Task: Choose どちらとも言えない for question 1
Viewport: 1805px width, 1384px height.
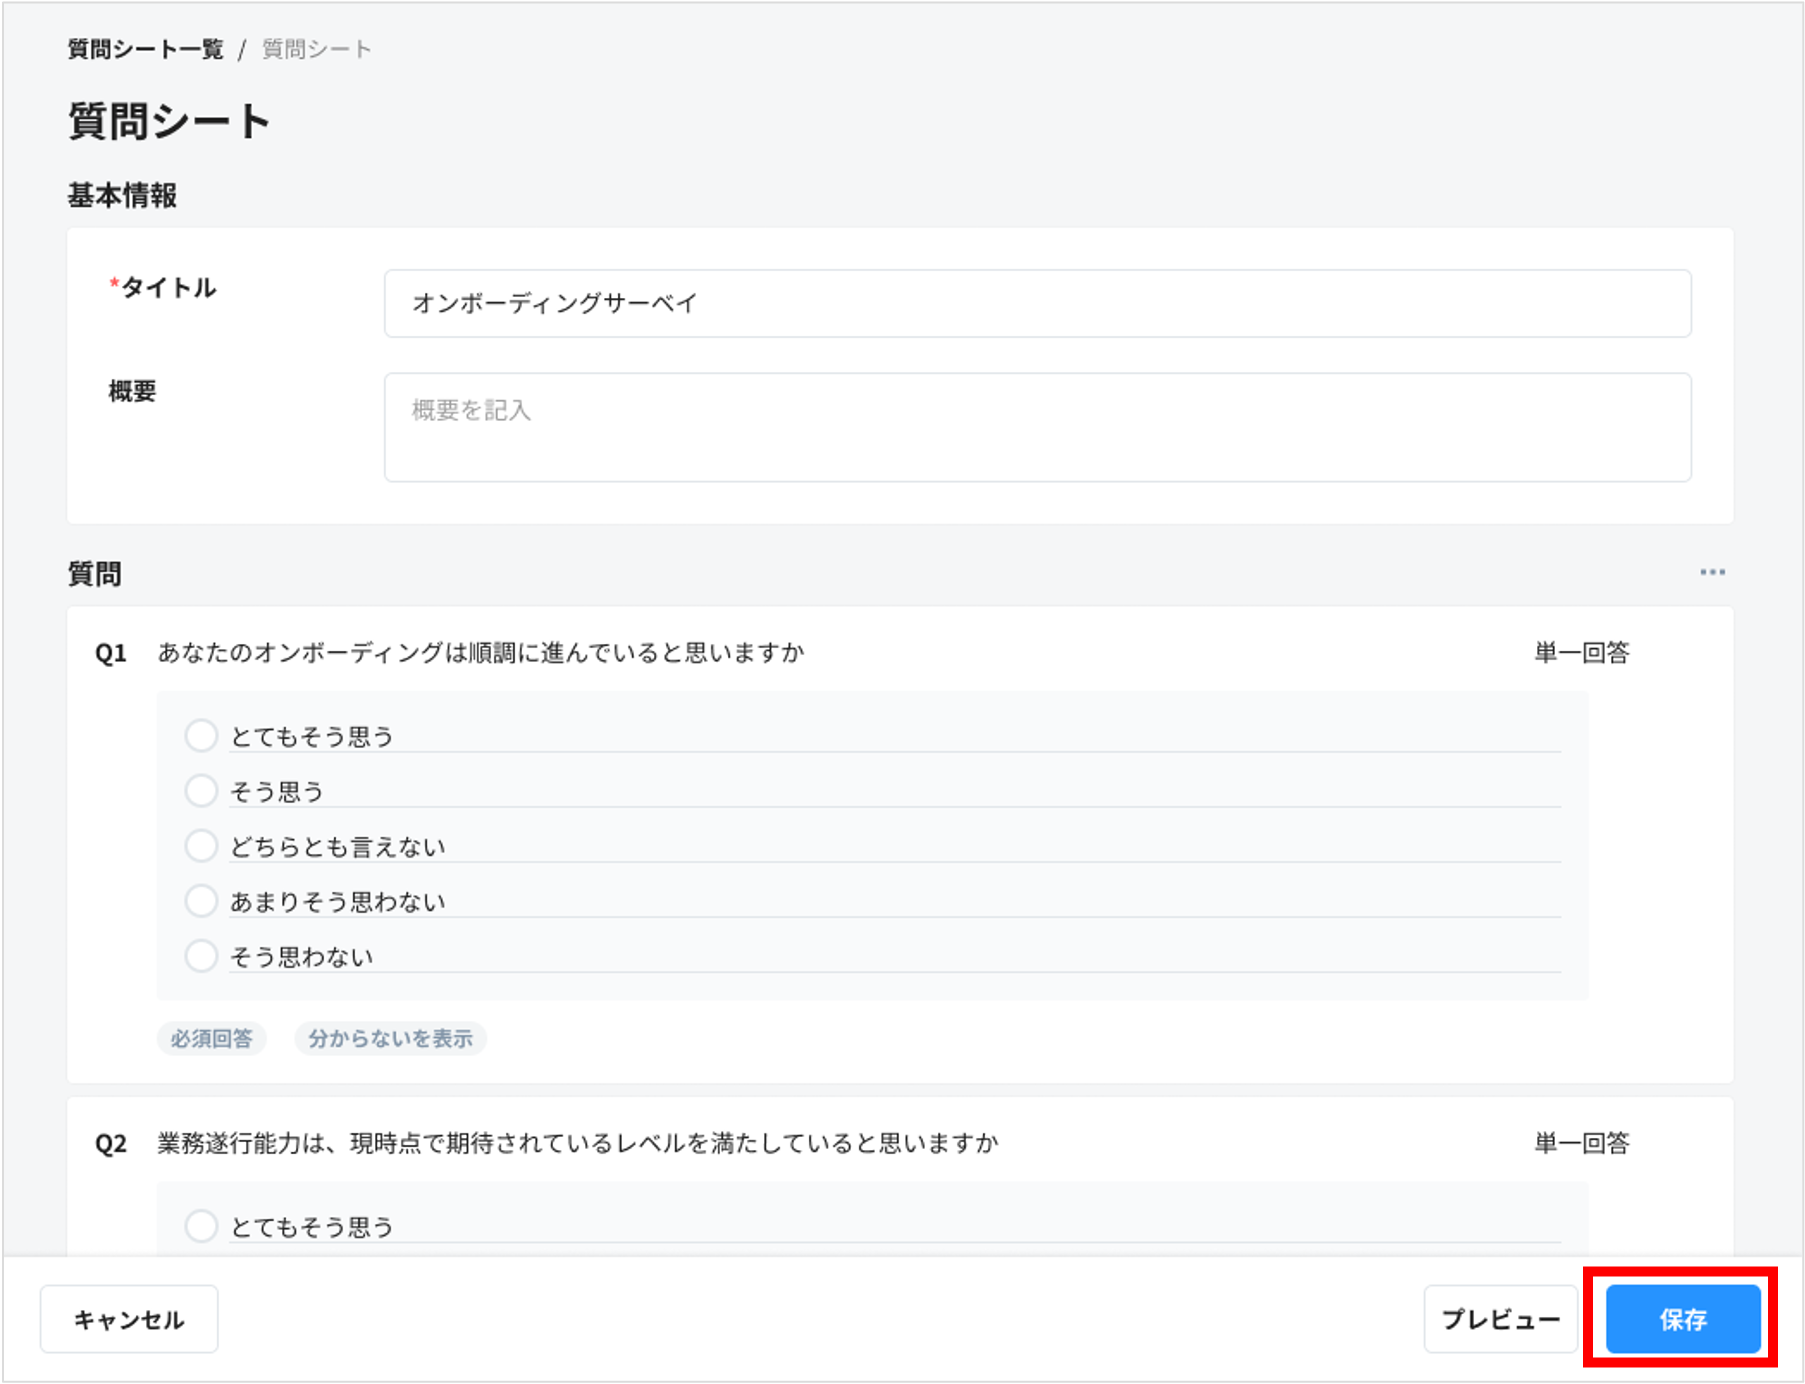Action: tap(201, 845)
